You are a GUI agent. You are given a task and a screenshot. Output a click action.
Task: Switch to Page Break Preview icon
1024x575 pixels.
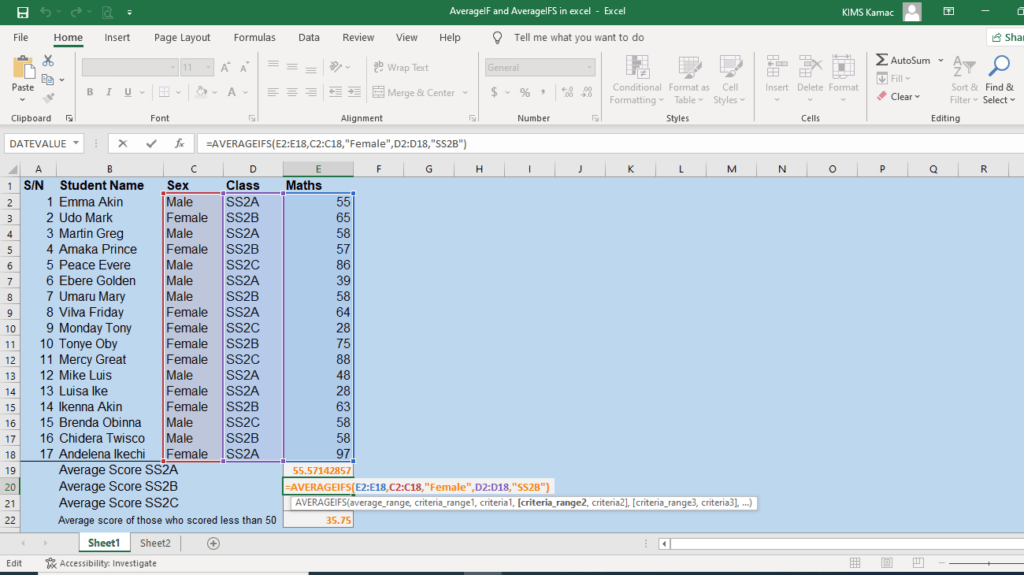[918, 563]
